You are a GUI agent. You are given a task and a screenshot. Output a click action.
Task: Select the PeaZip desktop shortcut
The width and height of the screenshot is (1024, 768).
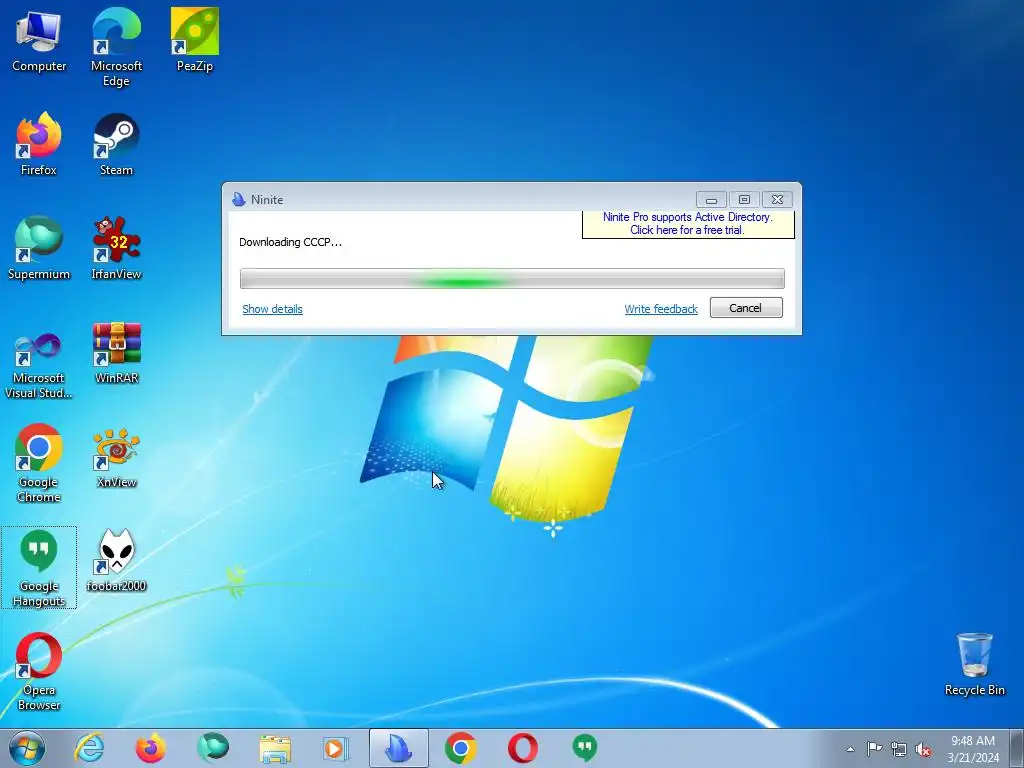tap(195, 40)
